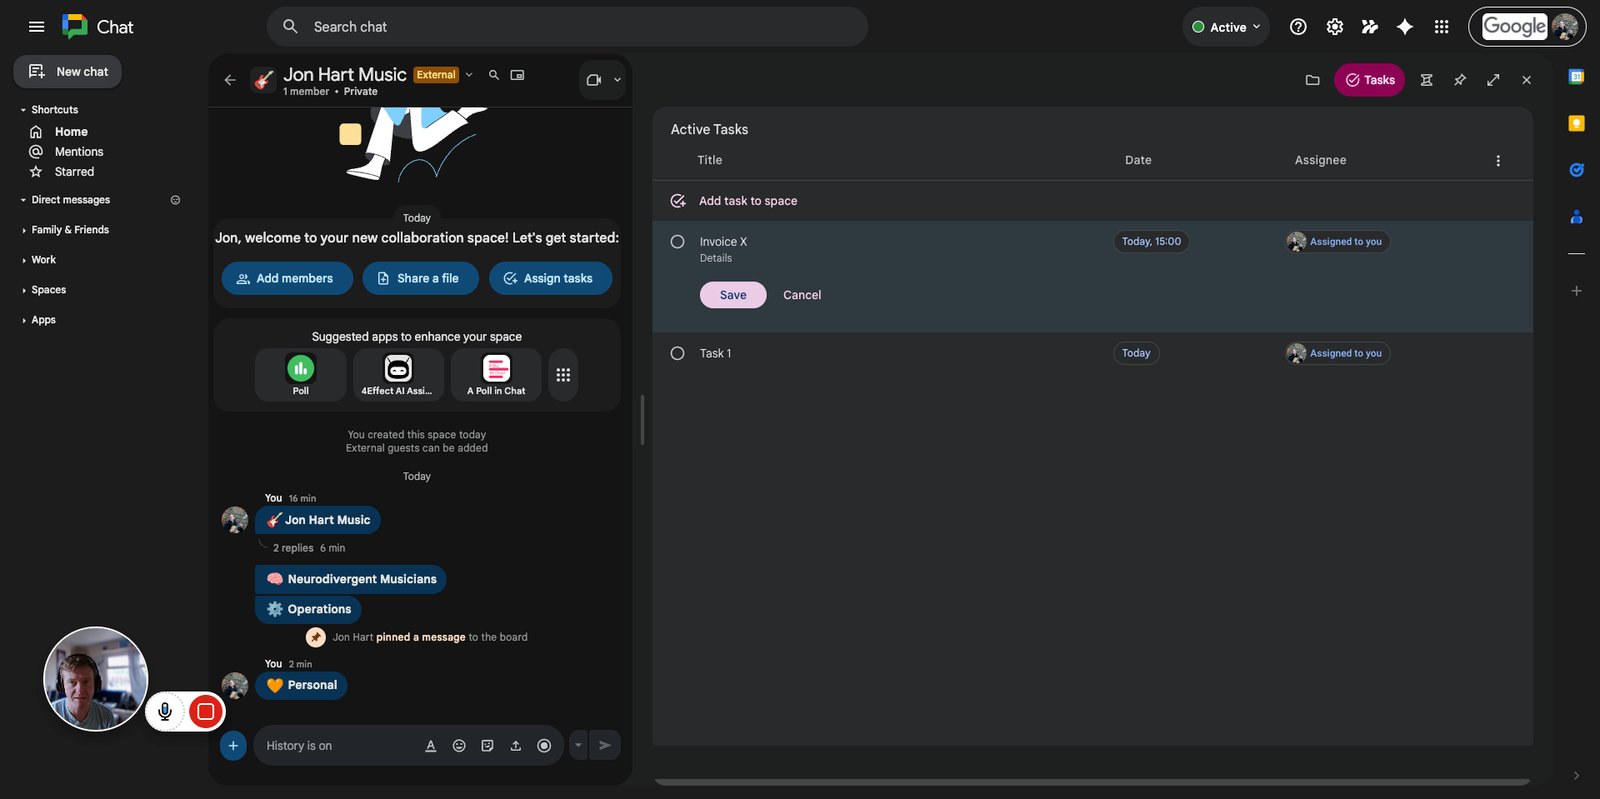This screenshot has height=799, width=1600.
Task: Click the Add members button
Action: [x=287, y=278]
